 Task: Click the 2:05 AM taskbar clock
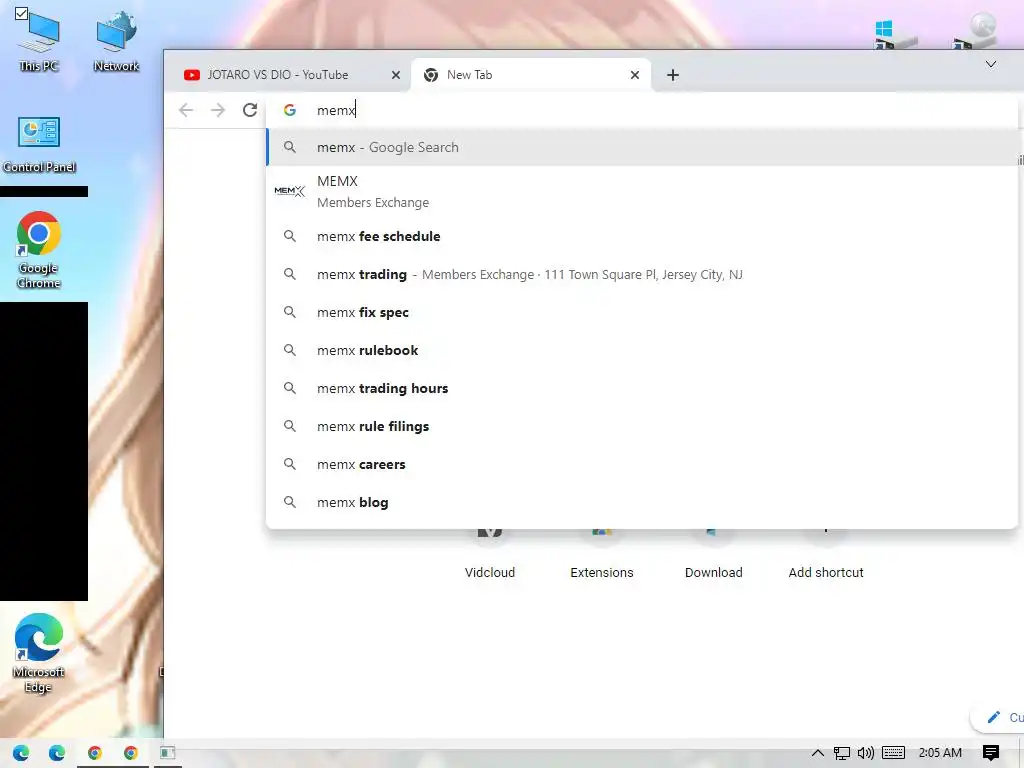[x=940, y=753]
